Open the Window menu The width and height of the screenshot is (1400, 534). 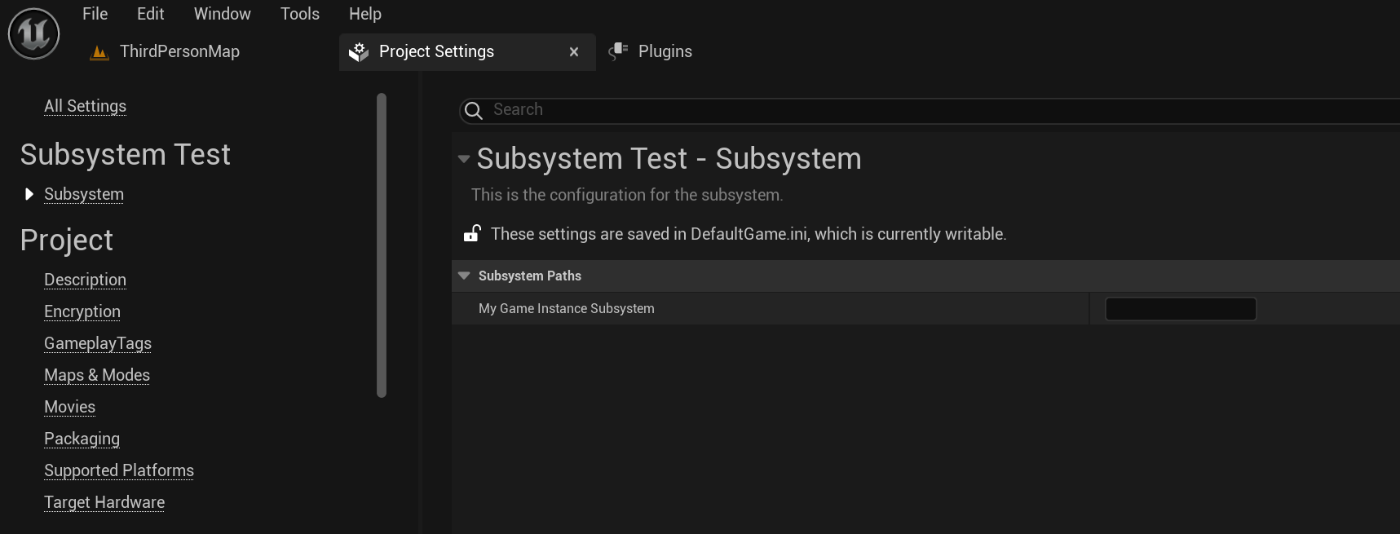point(222,14)
